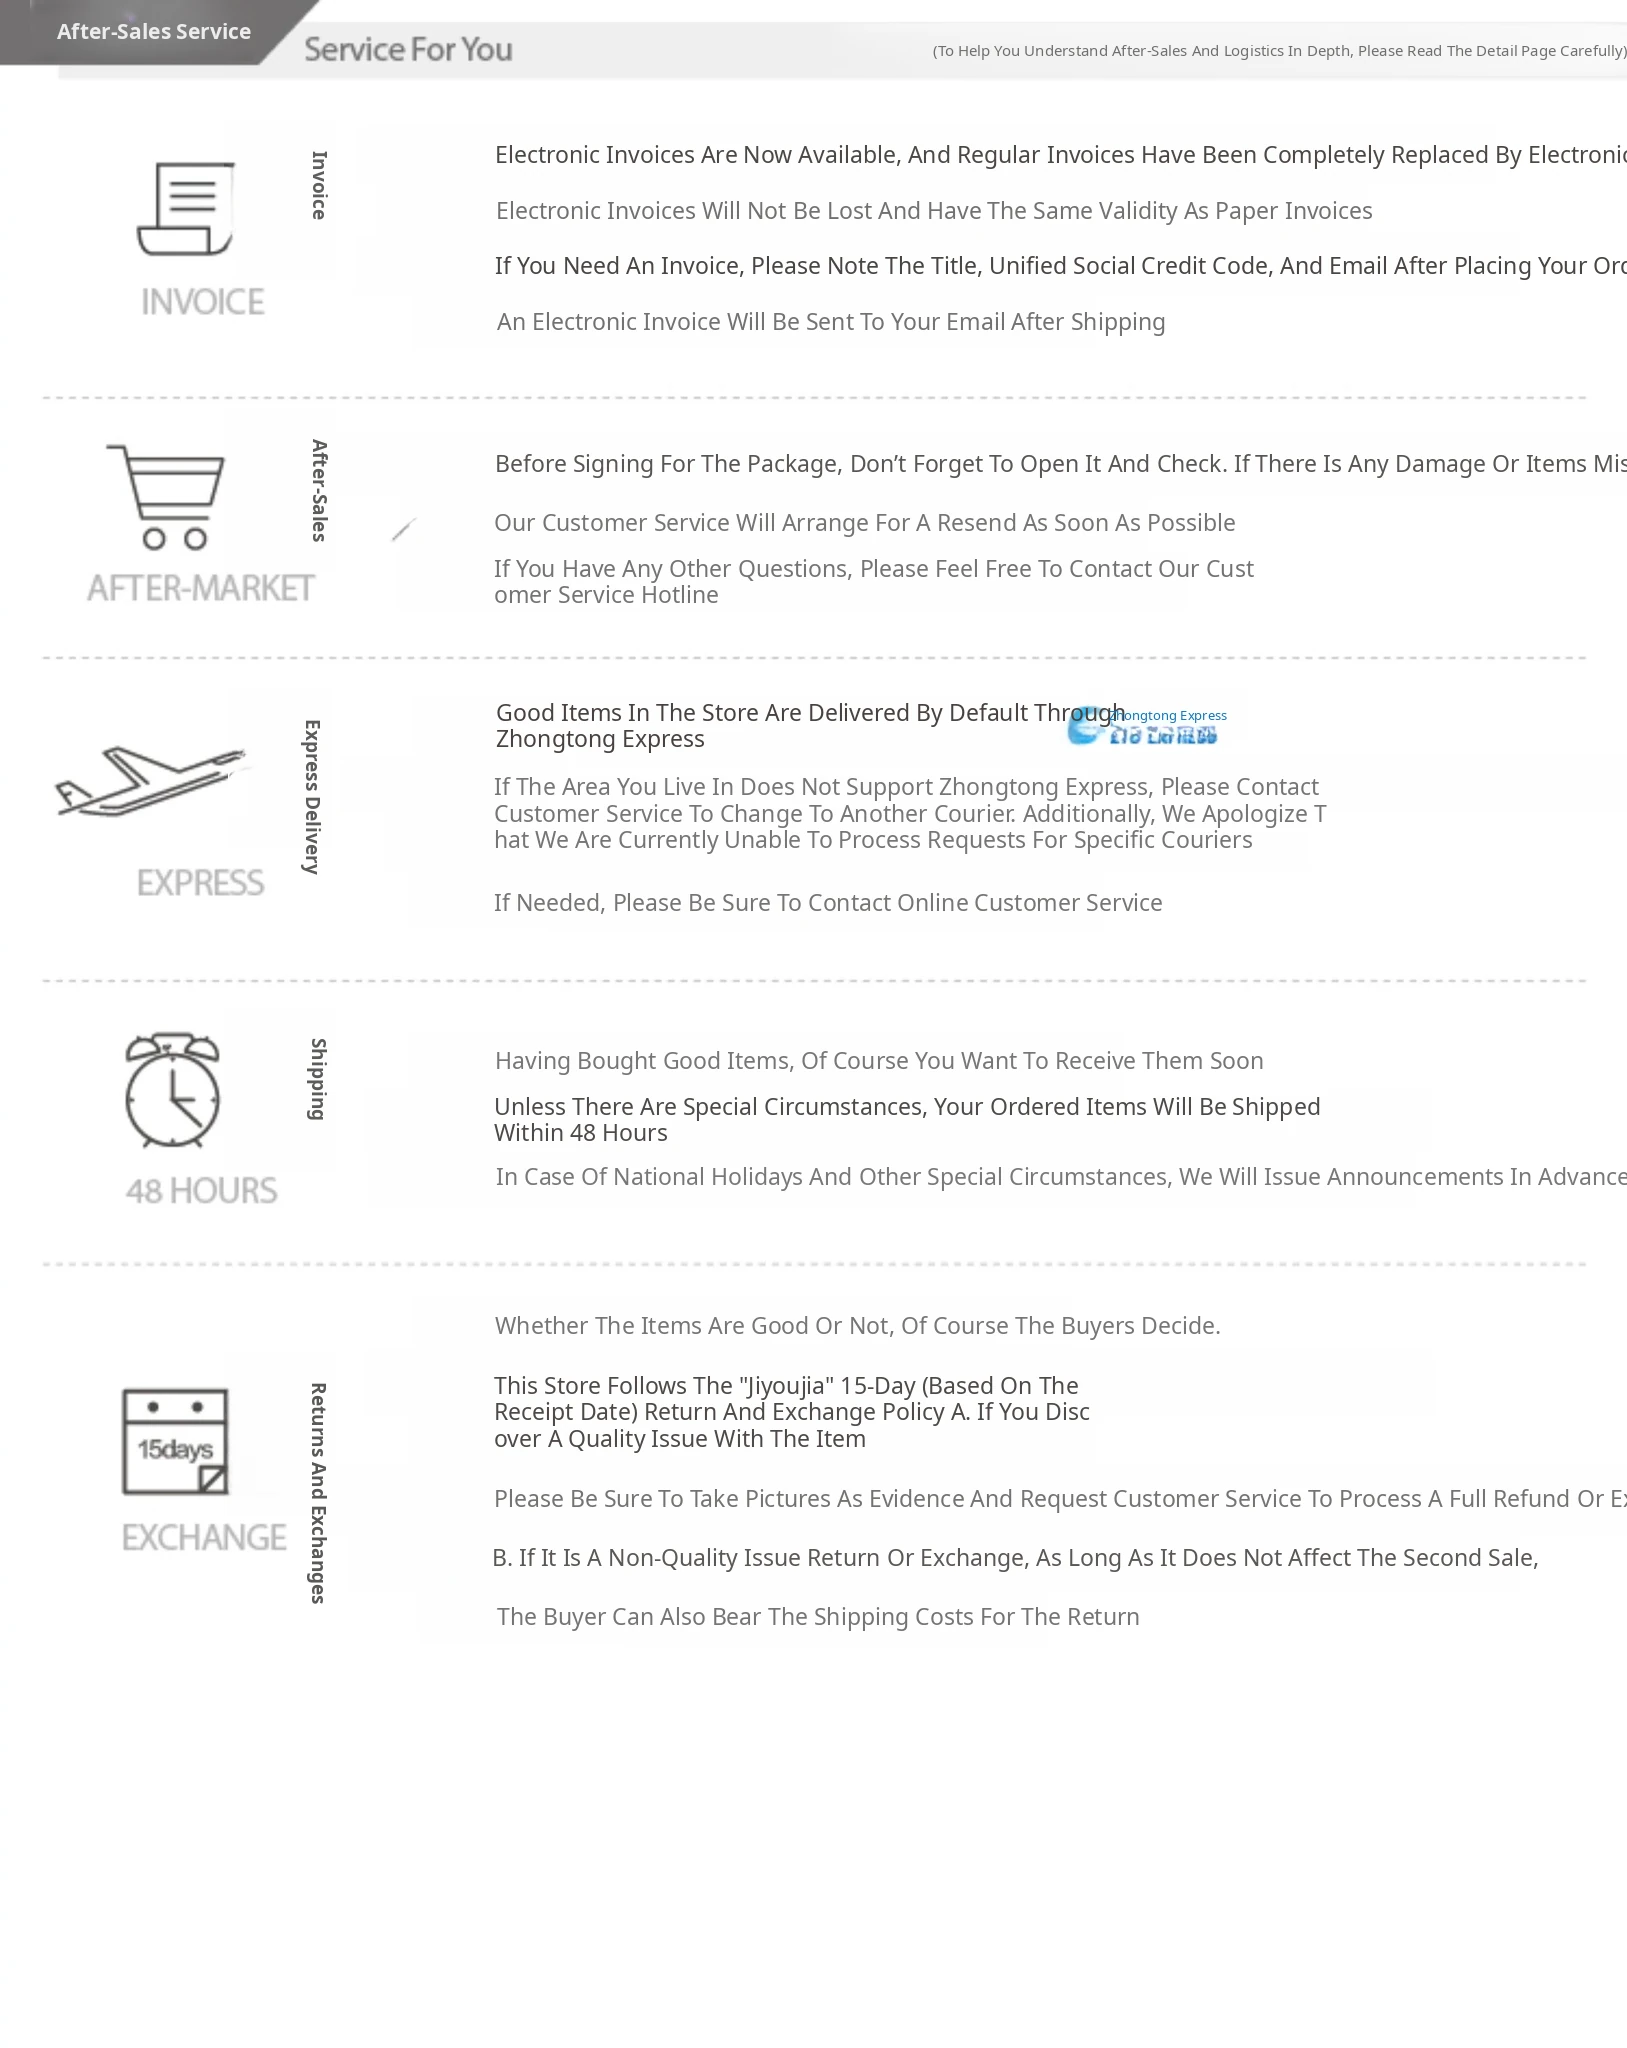Click the vertical Returns And Exchanges label
Image resolution: width=1627 pixels, height=2048 pixels.
pos(318,1493)
